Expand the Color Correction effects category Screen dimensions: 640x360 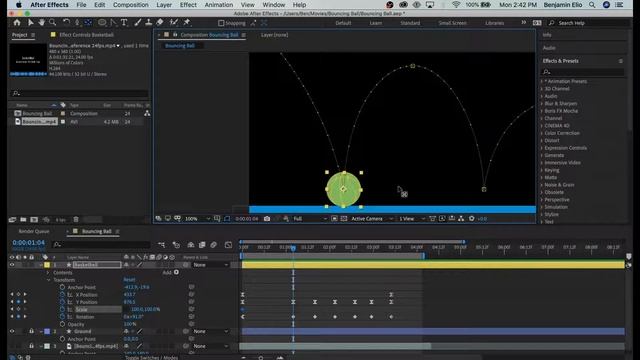click(542, 133)
